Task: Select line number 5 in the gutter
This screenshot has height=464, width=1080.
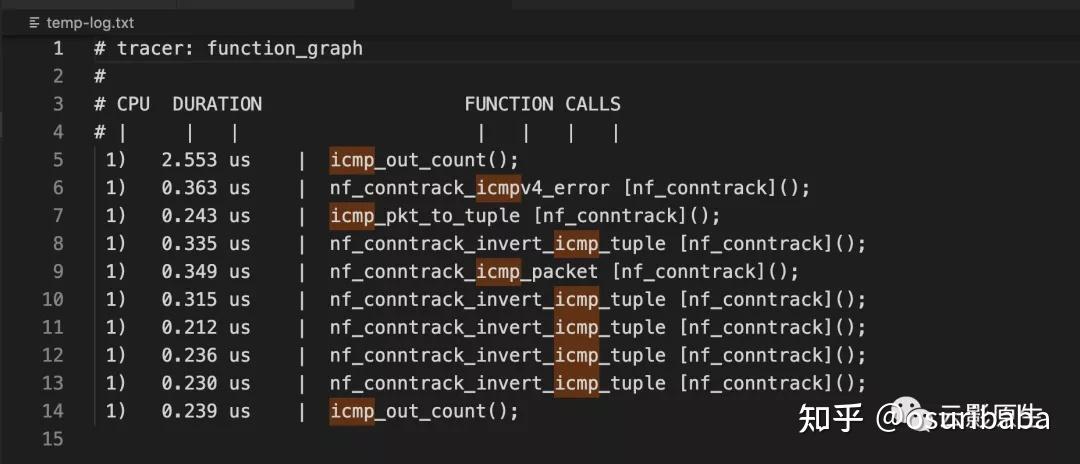Action: coord(58,160)
